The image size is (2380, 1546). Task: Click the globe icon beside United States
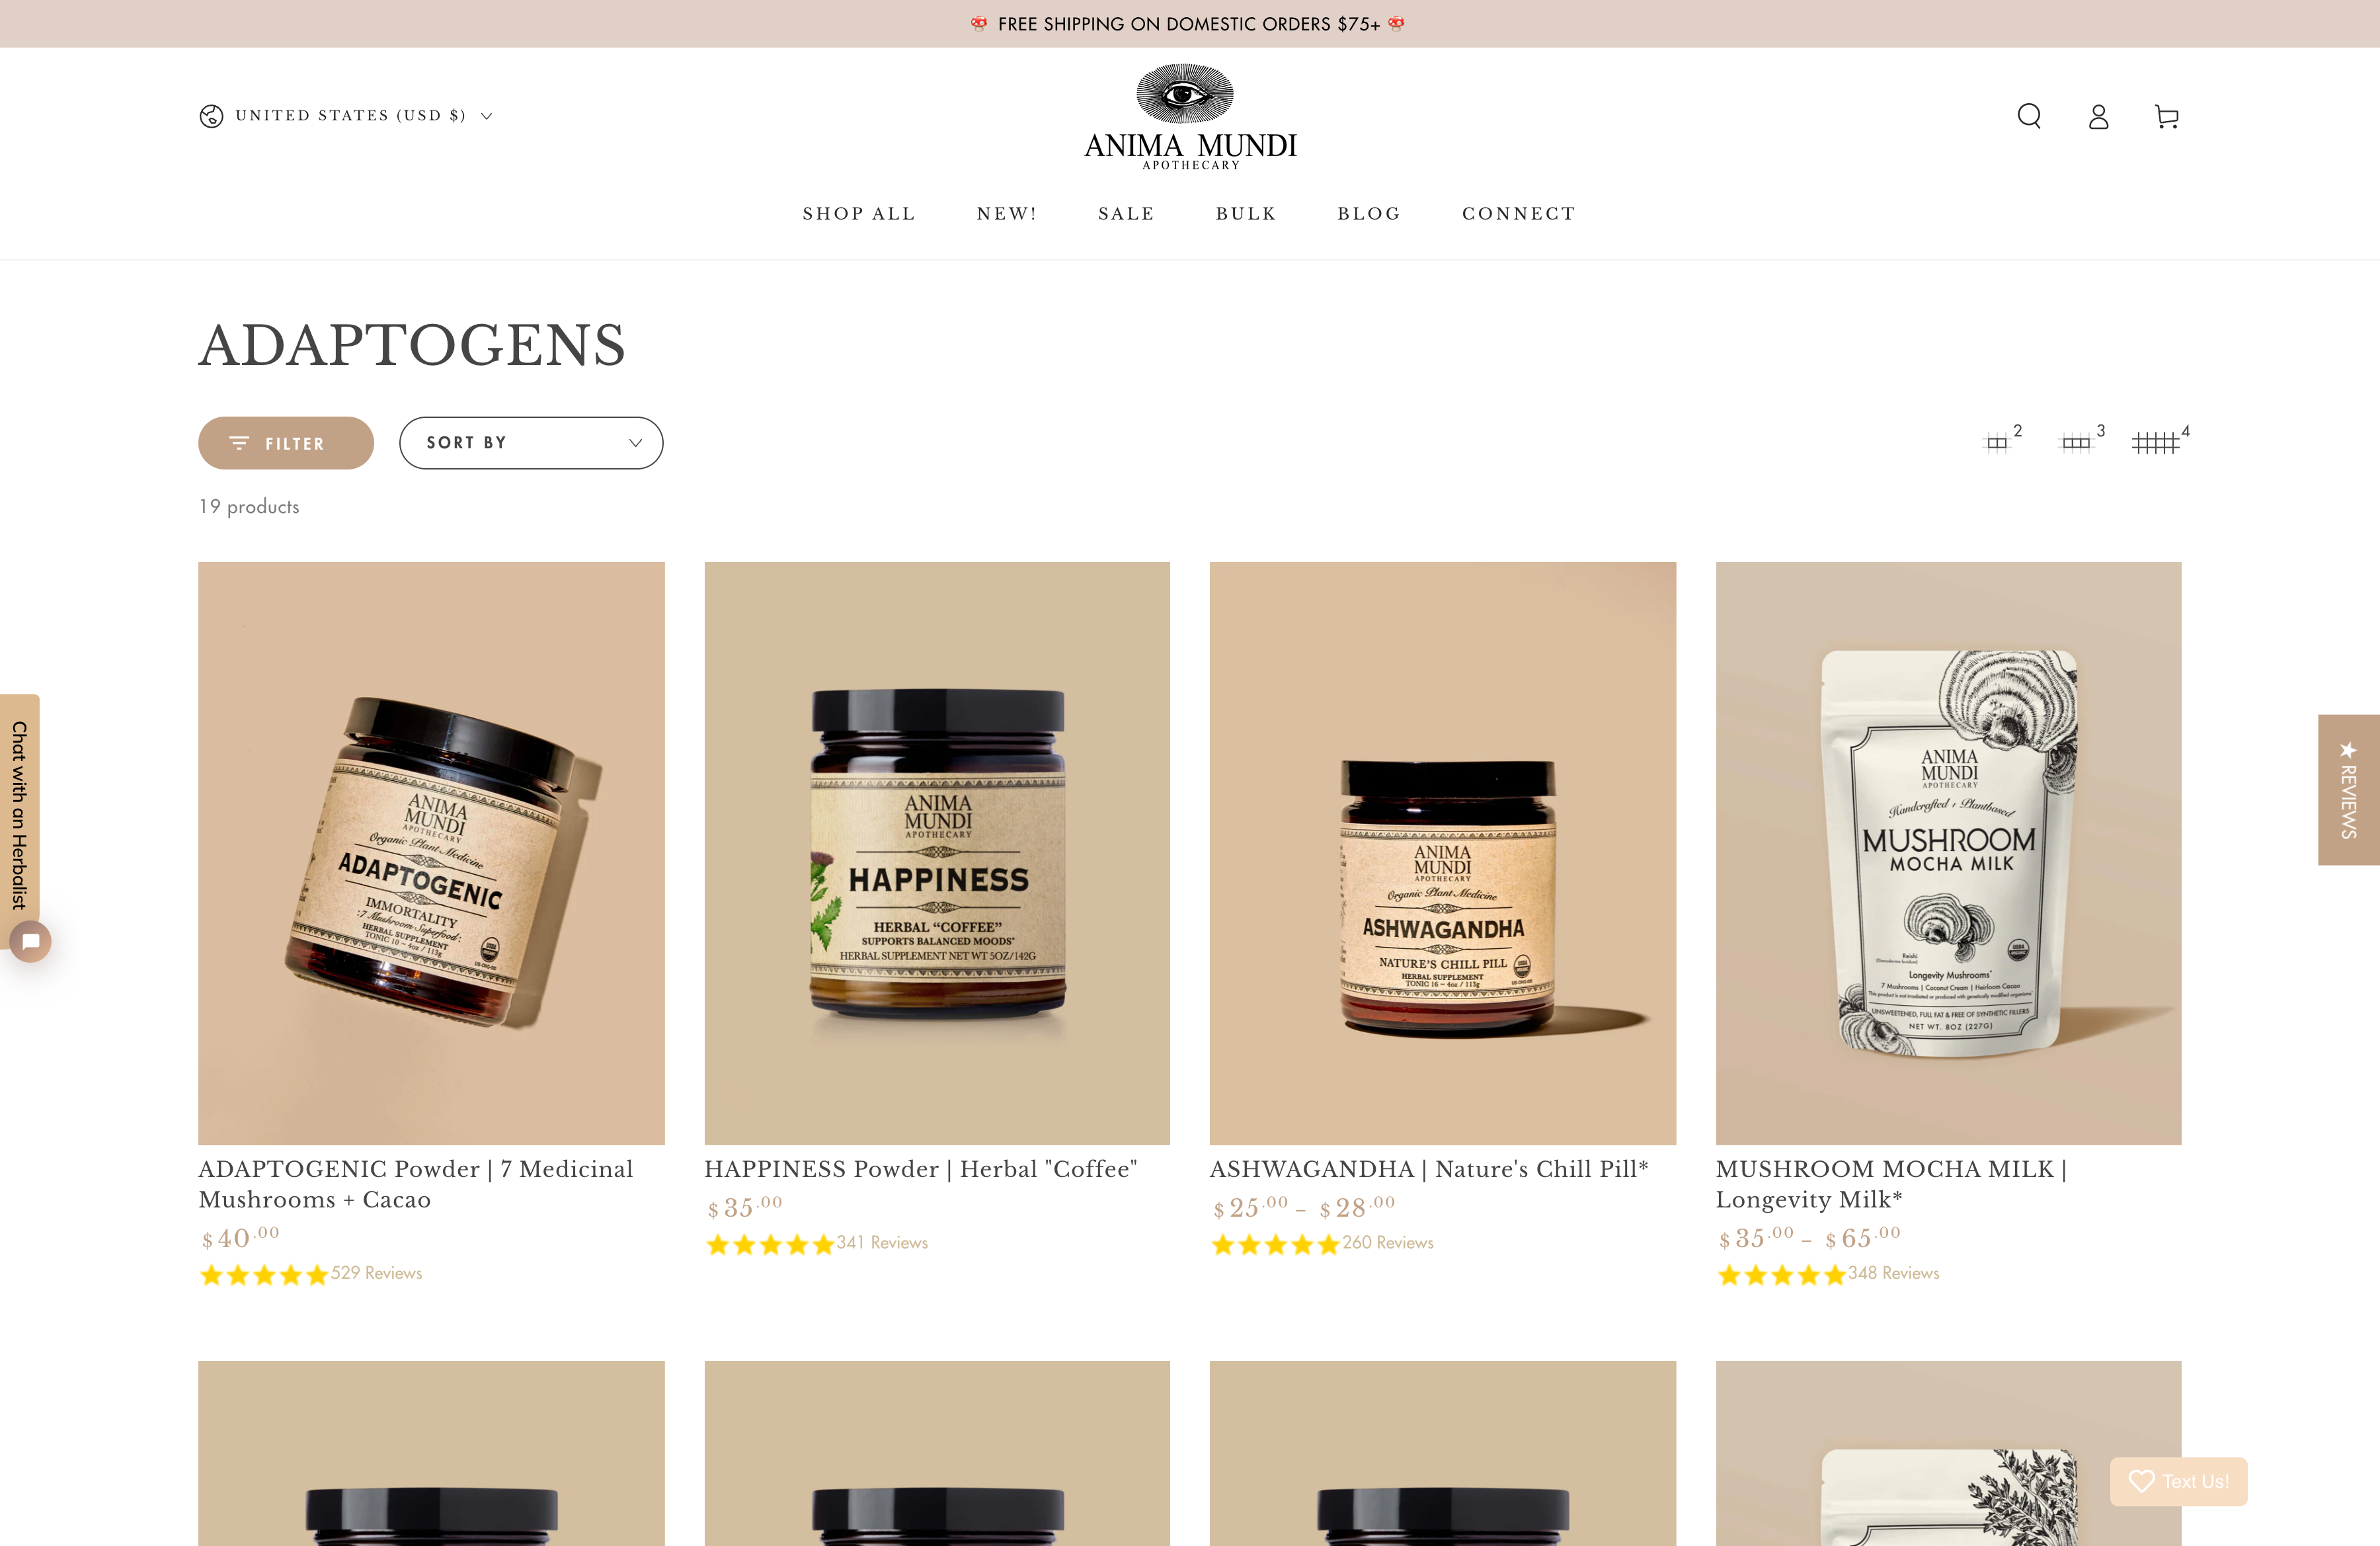211,116
